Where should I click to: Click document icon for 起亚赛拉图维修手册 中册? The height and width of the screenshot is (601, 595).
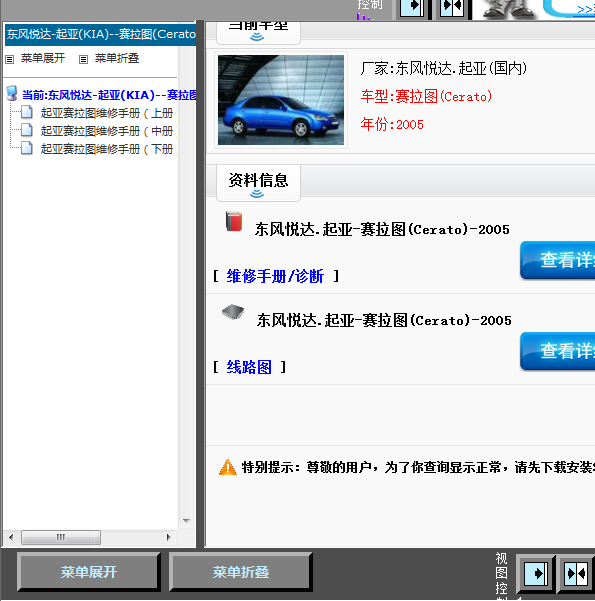26,130
